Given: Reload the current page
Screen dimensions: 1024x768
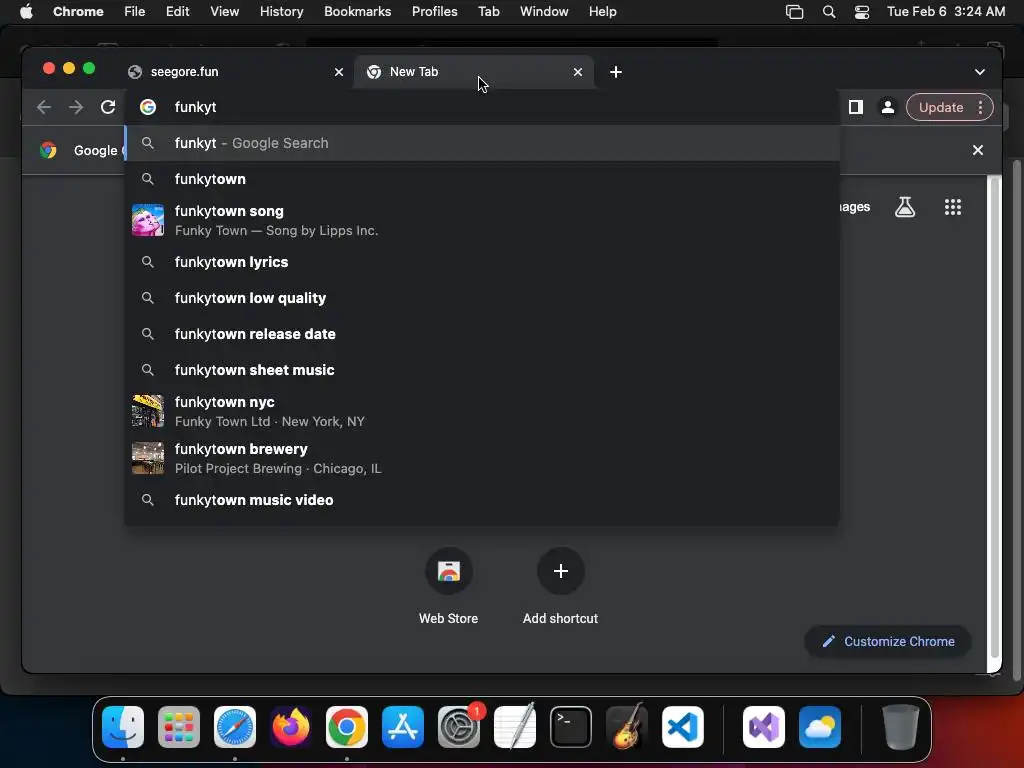Looking at the screenshot, I should [108, 107].
